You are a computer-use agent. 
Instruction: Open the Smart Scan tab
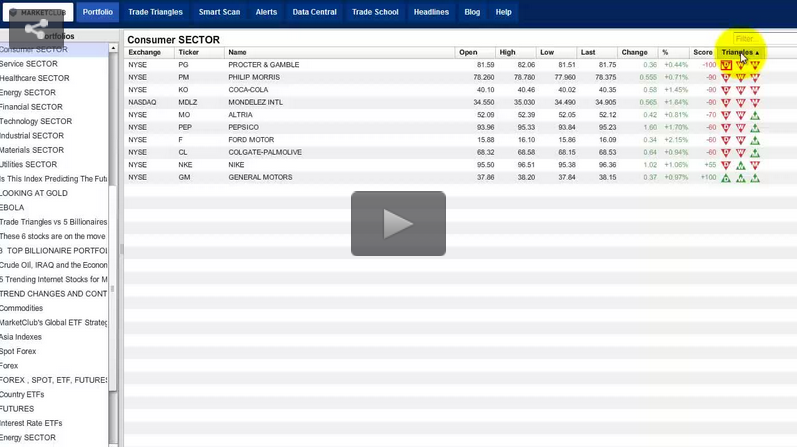219,12
